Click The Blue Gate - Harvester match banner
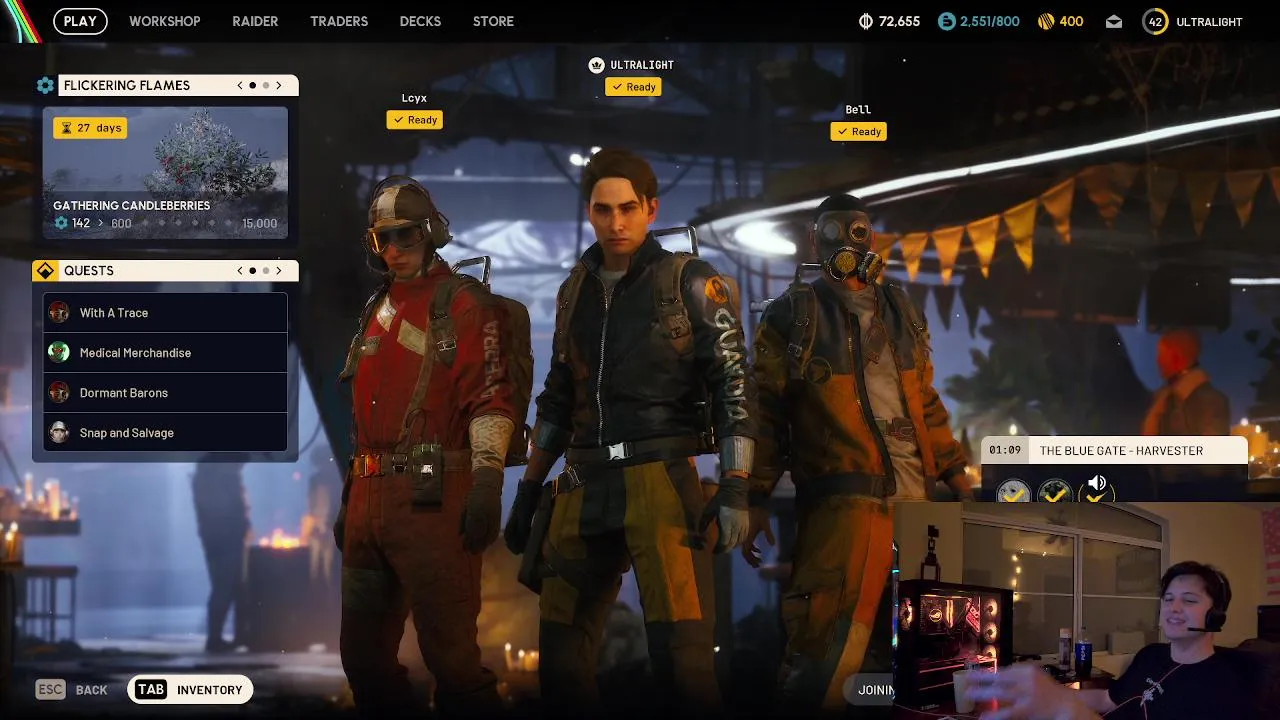1280x720 pixels. pyautogui.click(x=1114, y=450)
